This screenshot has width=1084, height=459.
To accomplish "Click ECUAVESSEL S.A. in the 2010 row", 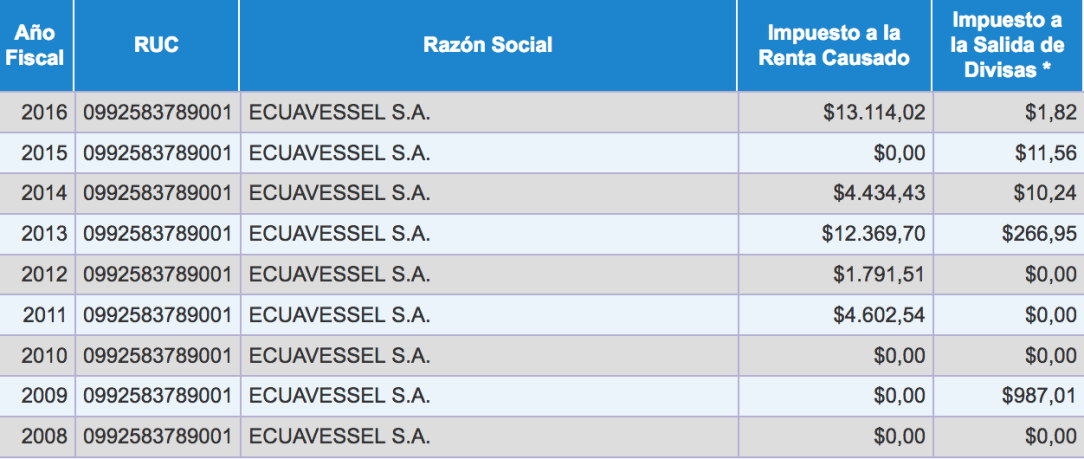I will 339,356.
